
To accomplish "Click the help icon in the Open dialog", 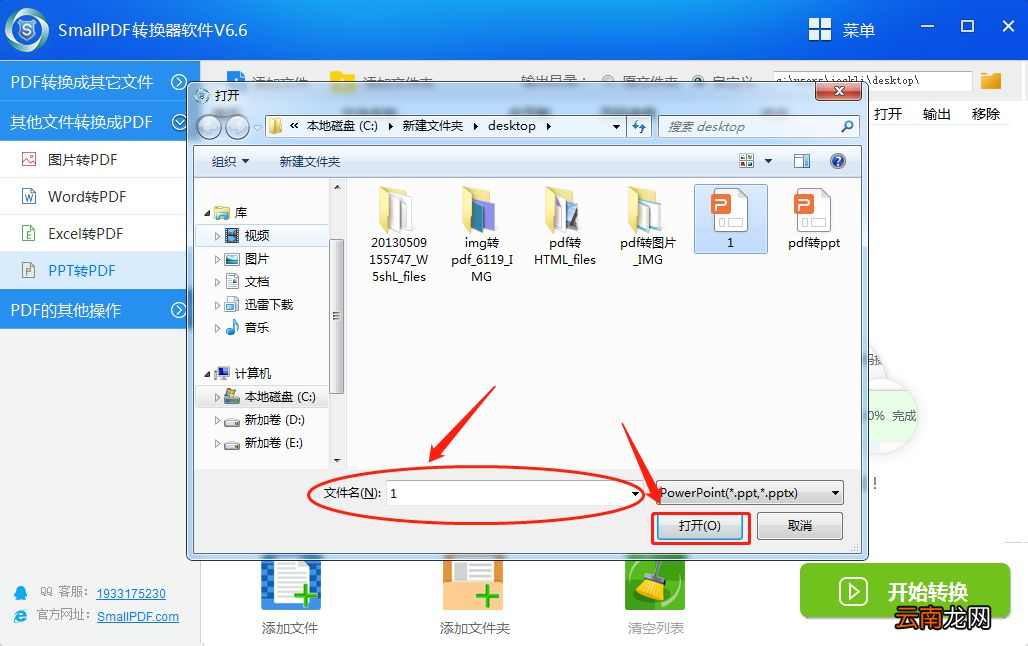I will click(838, 161).
